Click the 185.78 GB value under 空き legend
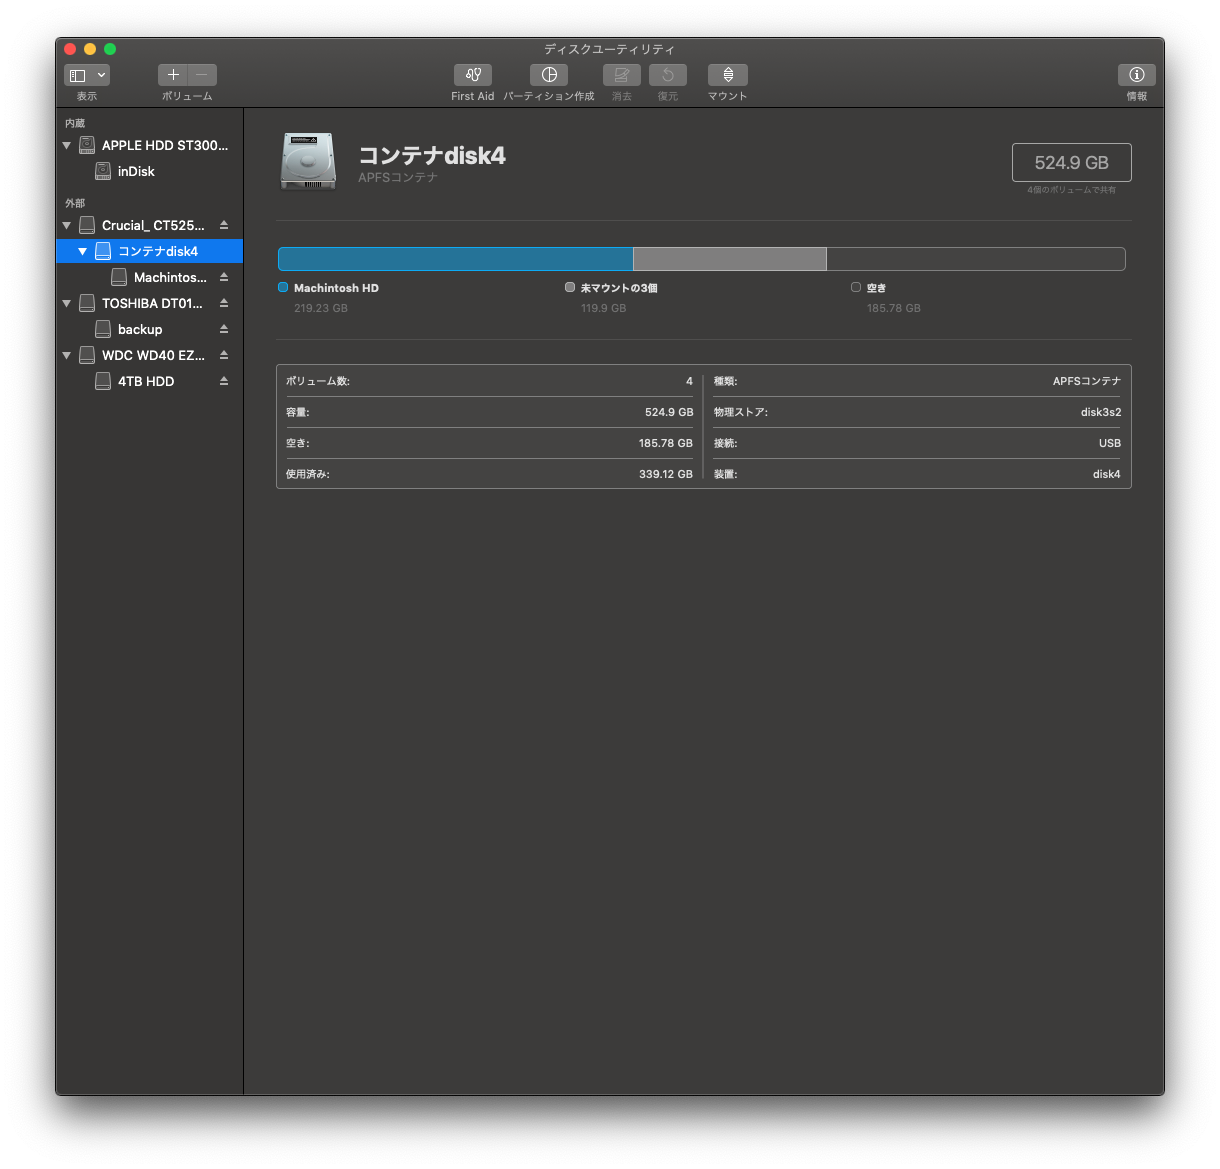The image size is (1220, 1169). tap(894, 308)
